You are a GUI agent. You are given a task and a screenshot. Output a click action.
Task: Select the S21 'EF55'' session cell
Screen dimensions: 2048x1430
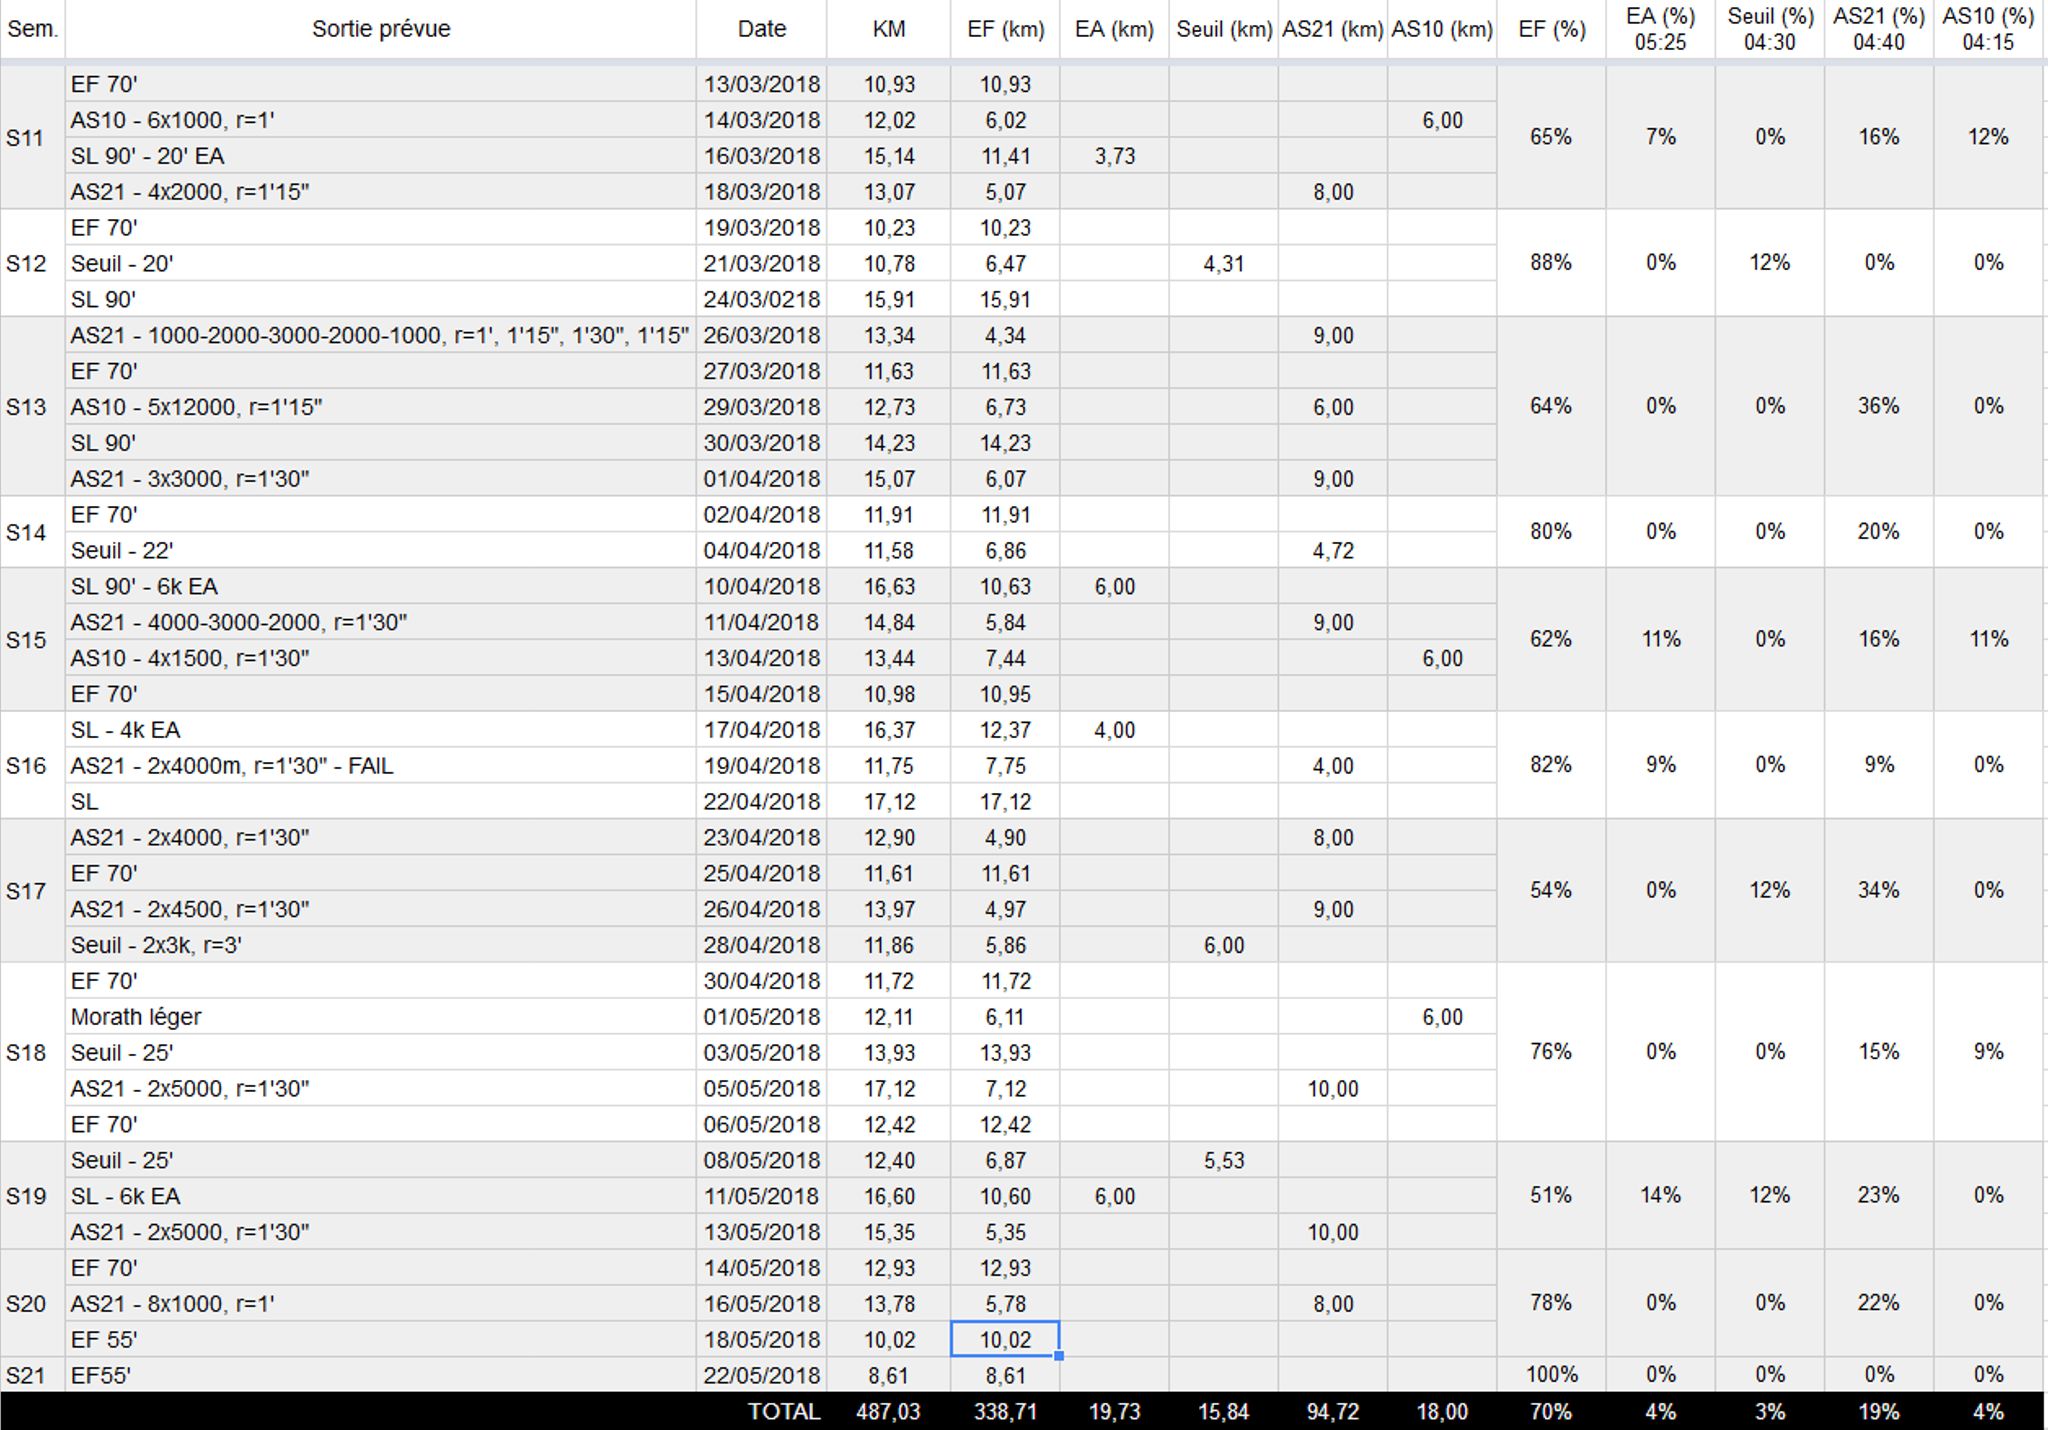tap(381, 1375)
